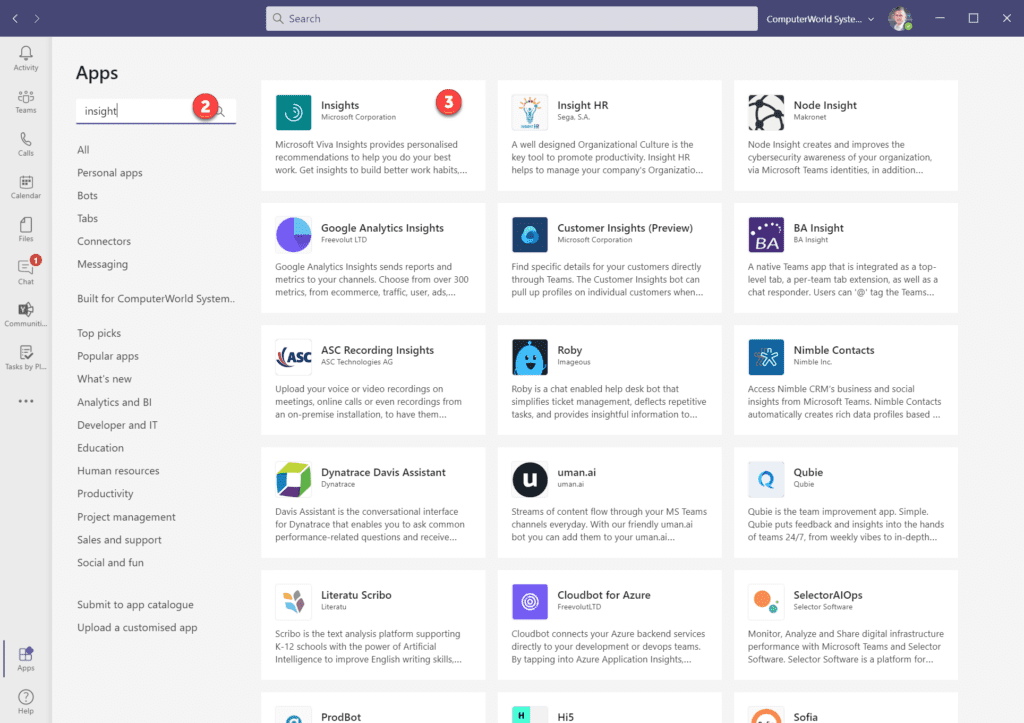Click the Node Insight app icon
Screen dimensions: 1024x723
pyautogui.click(x=766, y=112)
